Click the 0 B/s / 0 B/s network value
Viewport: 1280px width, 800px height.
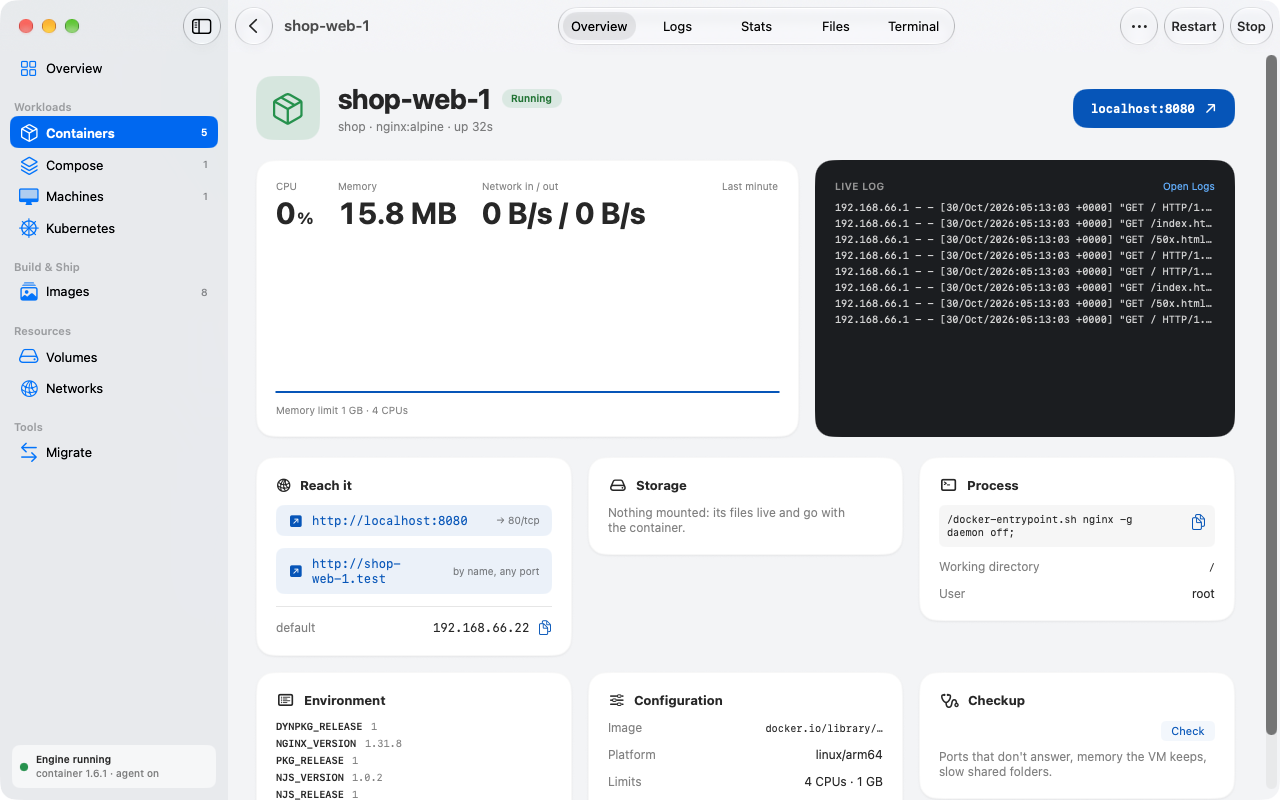coord(564,214)
